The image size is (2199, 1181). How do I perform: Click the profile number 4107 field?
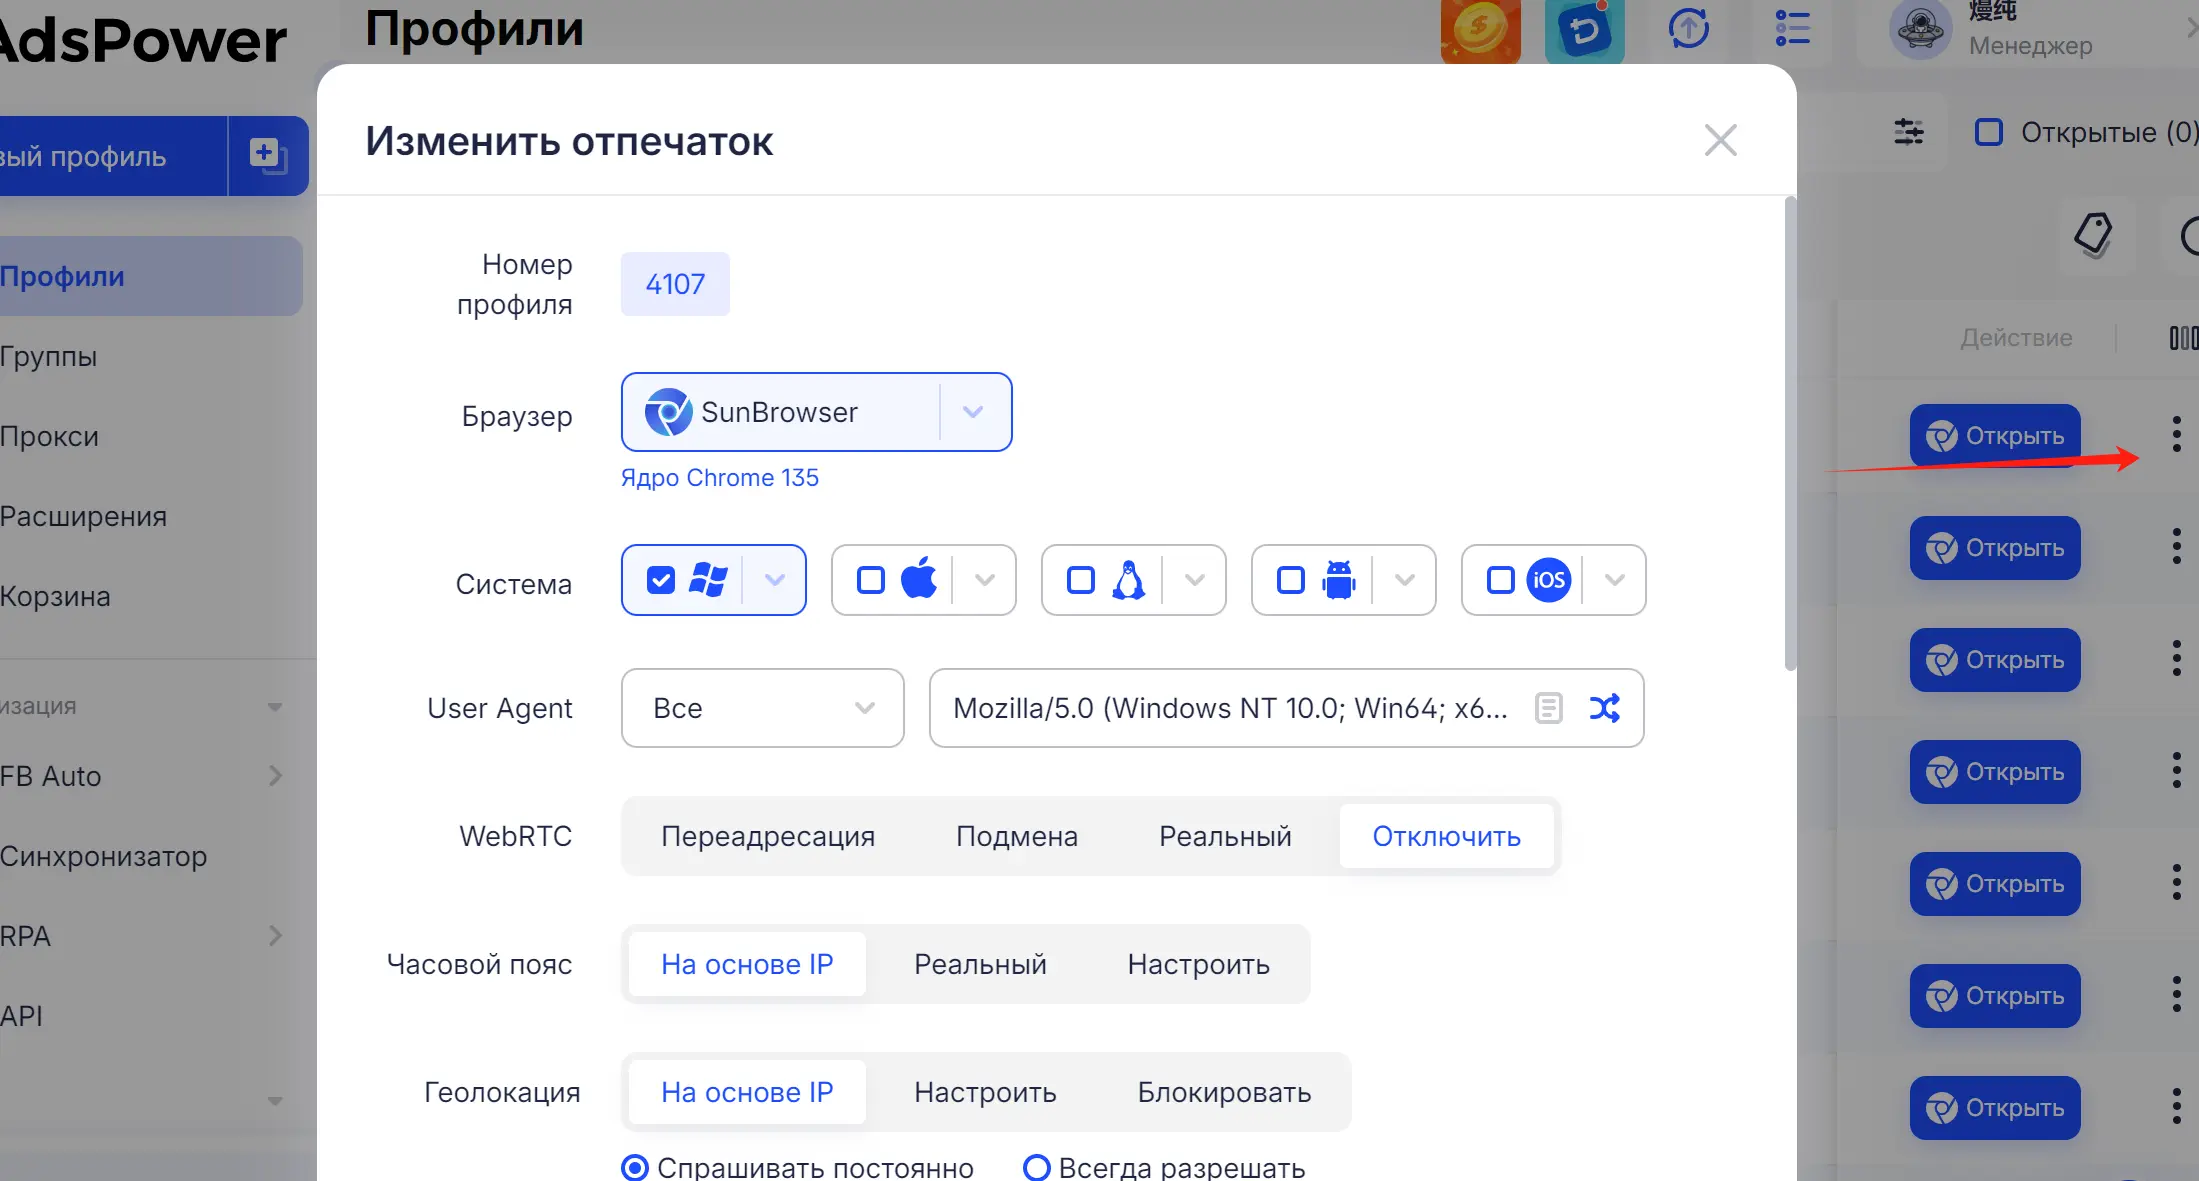click(x=675, y=284)
